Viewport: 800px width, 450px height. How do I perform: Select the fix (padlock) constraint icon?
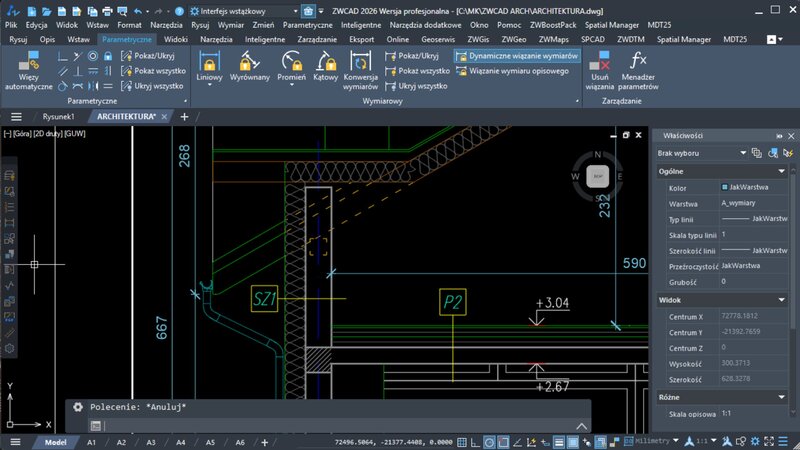(x=108, y=56)
